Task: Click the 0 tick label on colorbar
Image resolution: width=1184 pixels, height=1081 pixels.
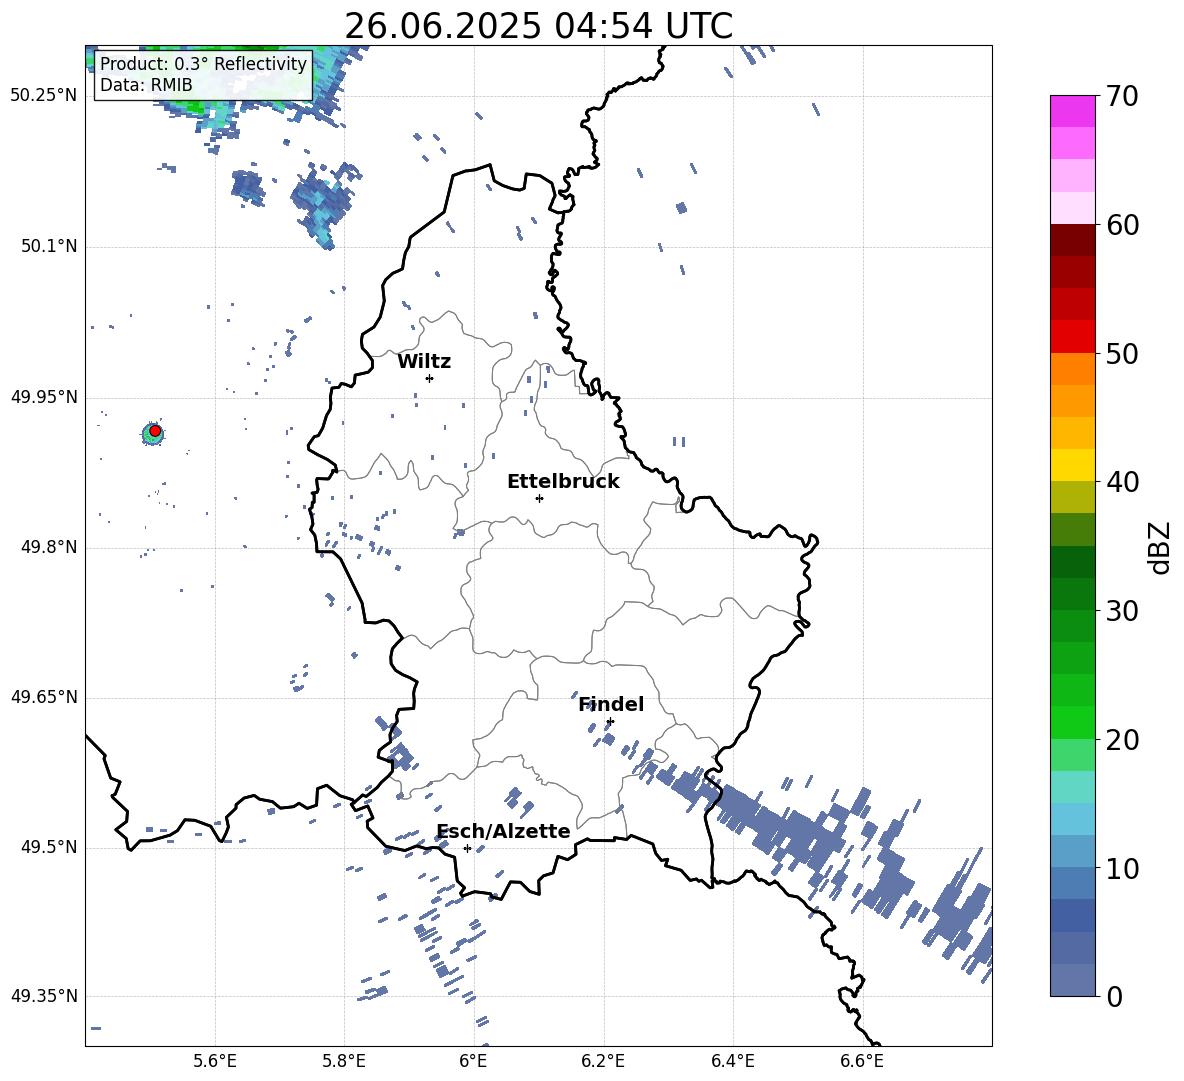Action: coord(1114,997)
